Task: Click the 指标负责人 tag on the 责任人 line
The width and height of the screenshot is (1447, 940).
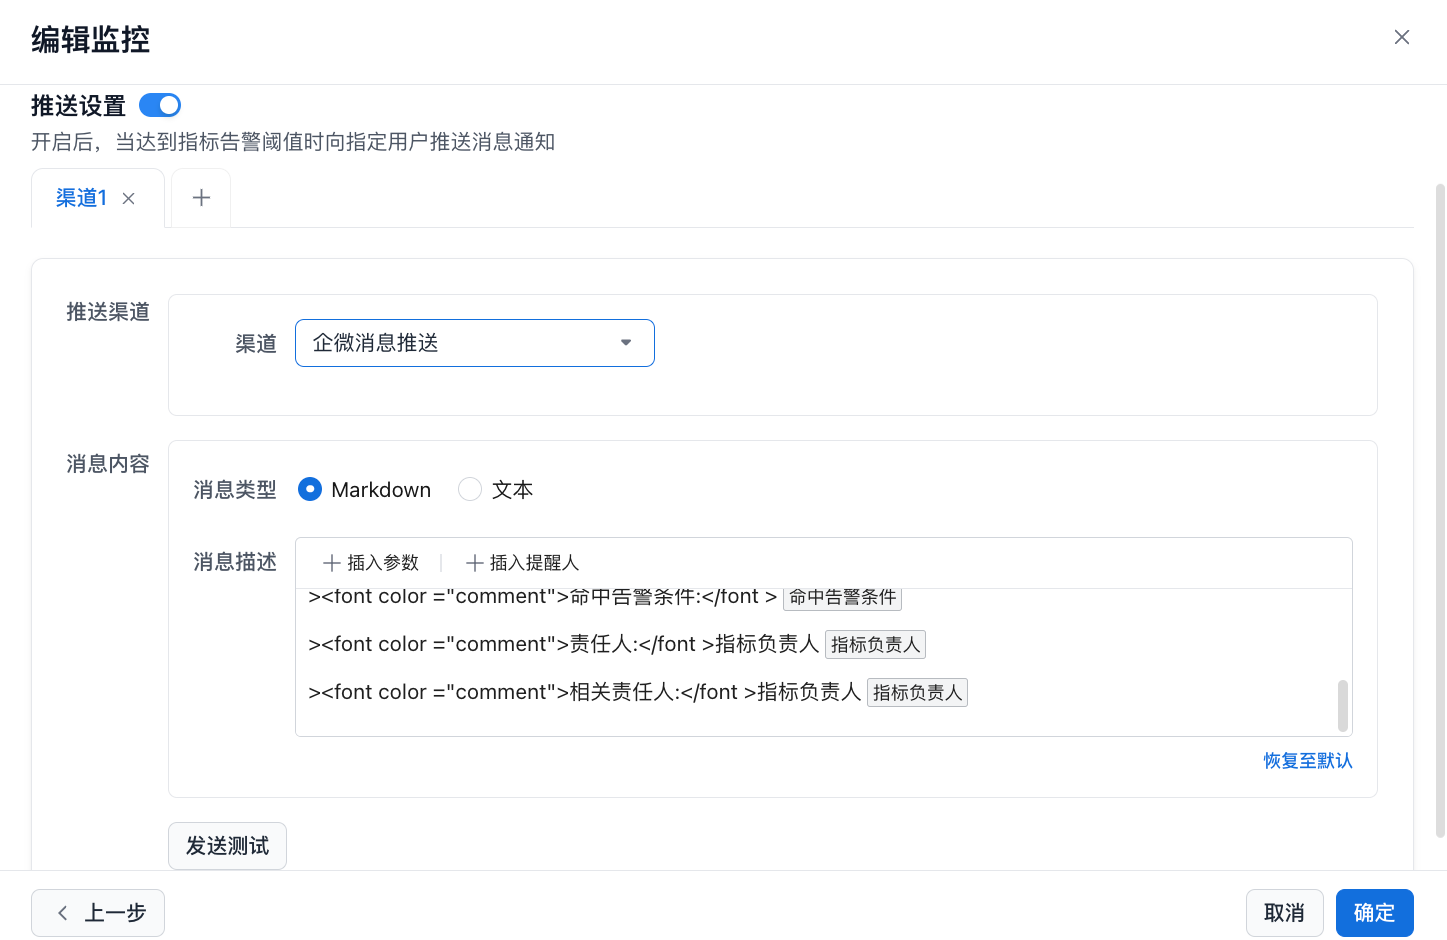Action: [x=875, y=645]
